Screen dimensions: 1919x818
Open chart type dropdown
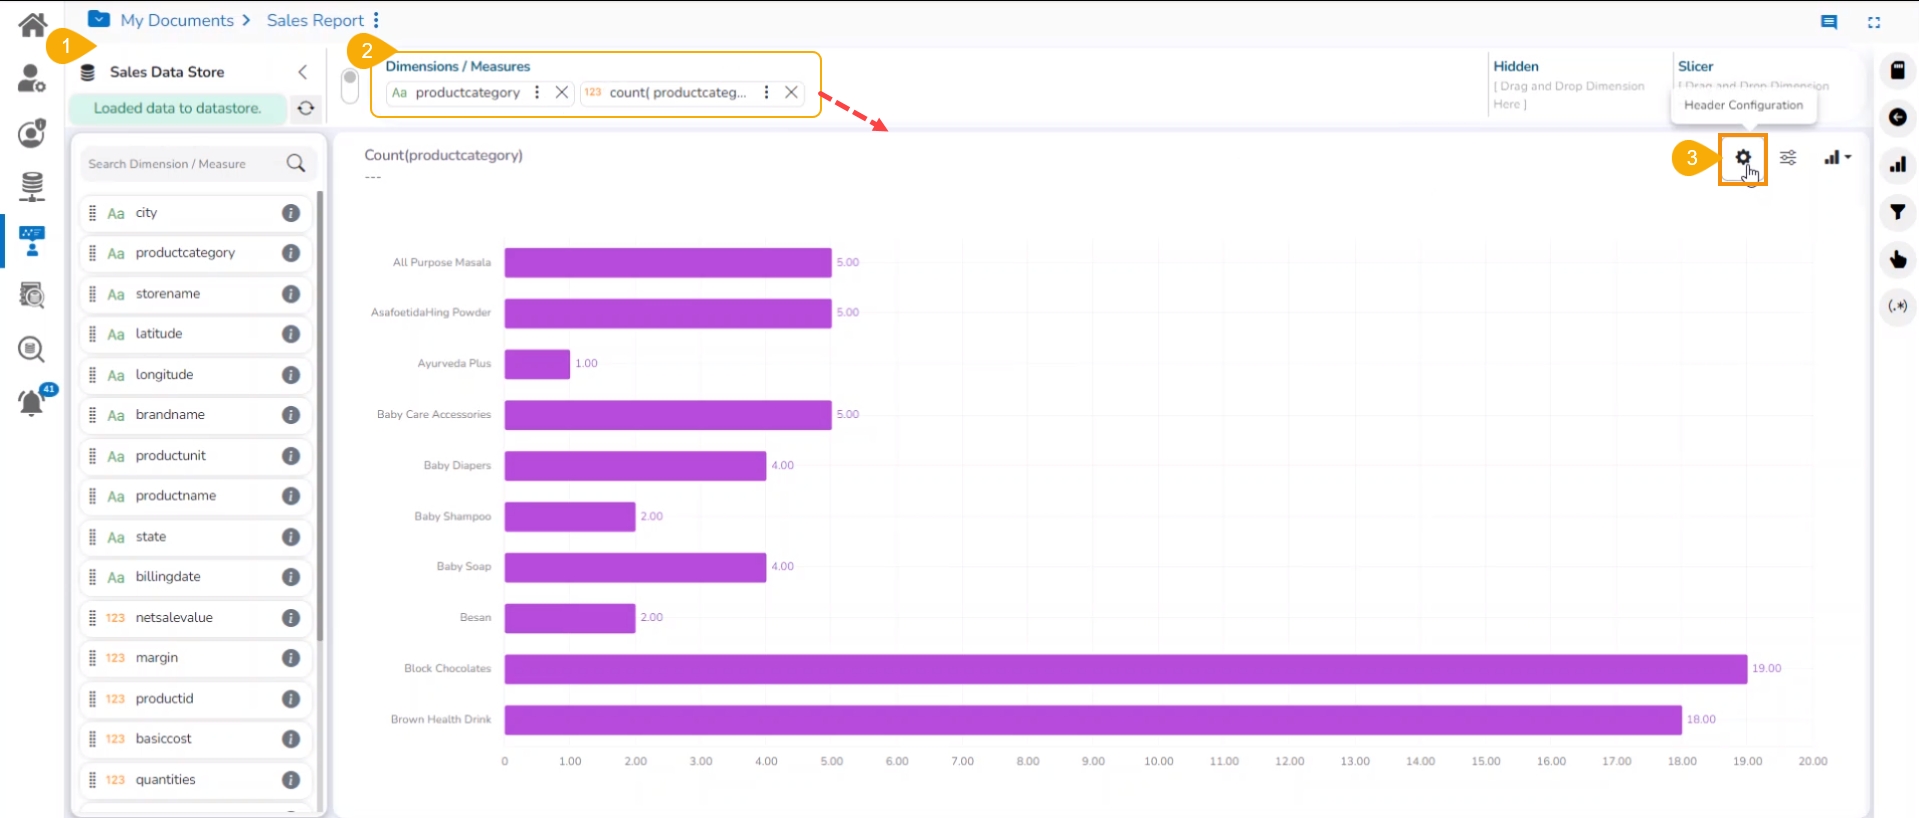1837,158
